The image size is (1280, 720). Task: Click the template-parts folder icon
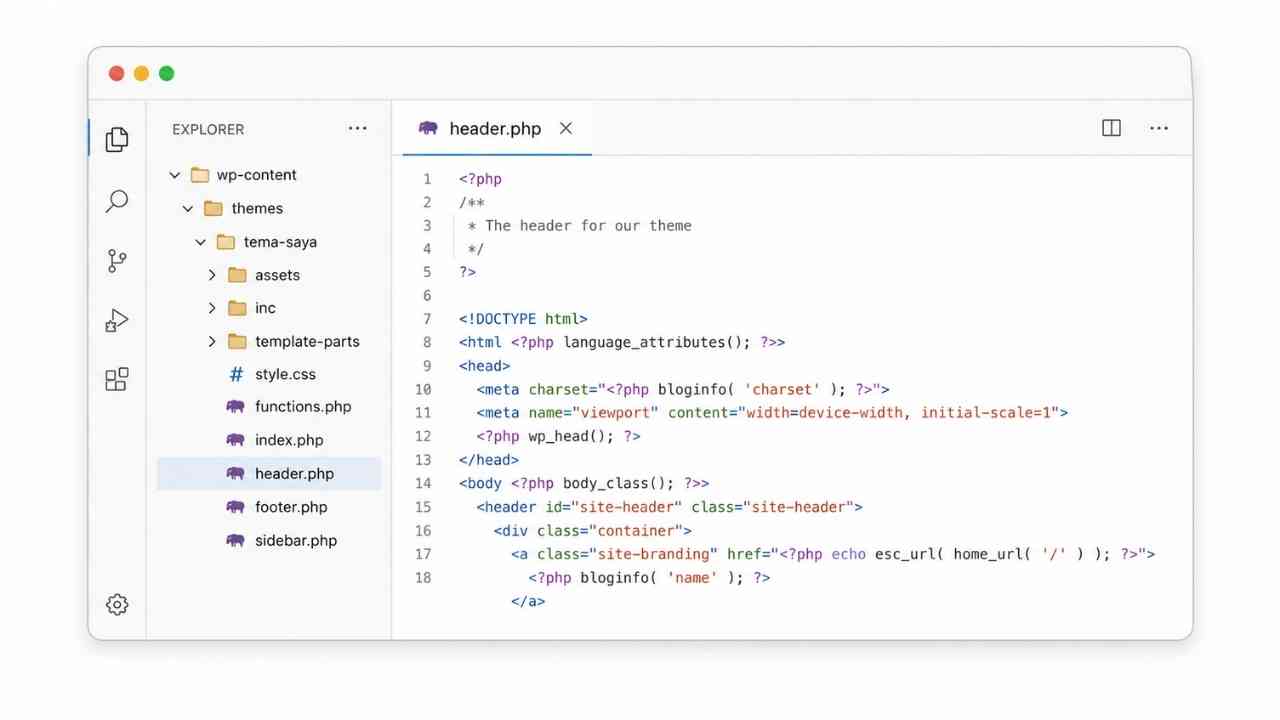coord(237,341)
